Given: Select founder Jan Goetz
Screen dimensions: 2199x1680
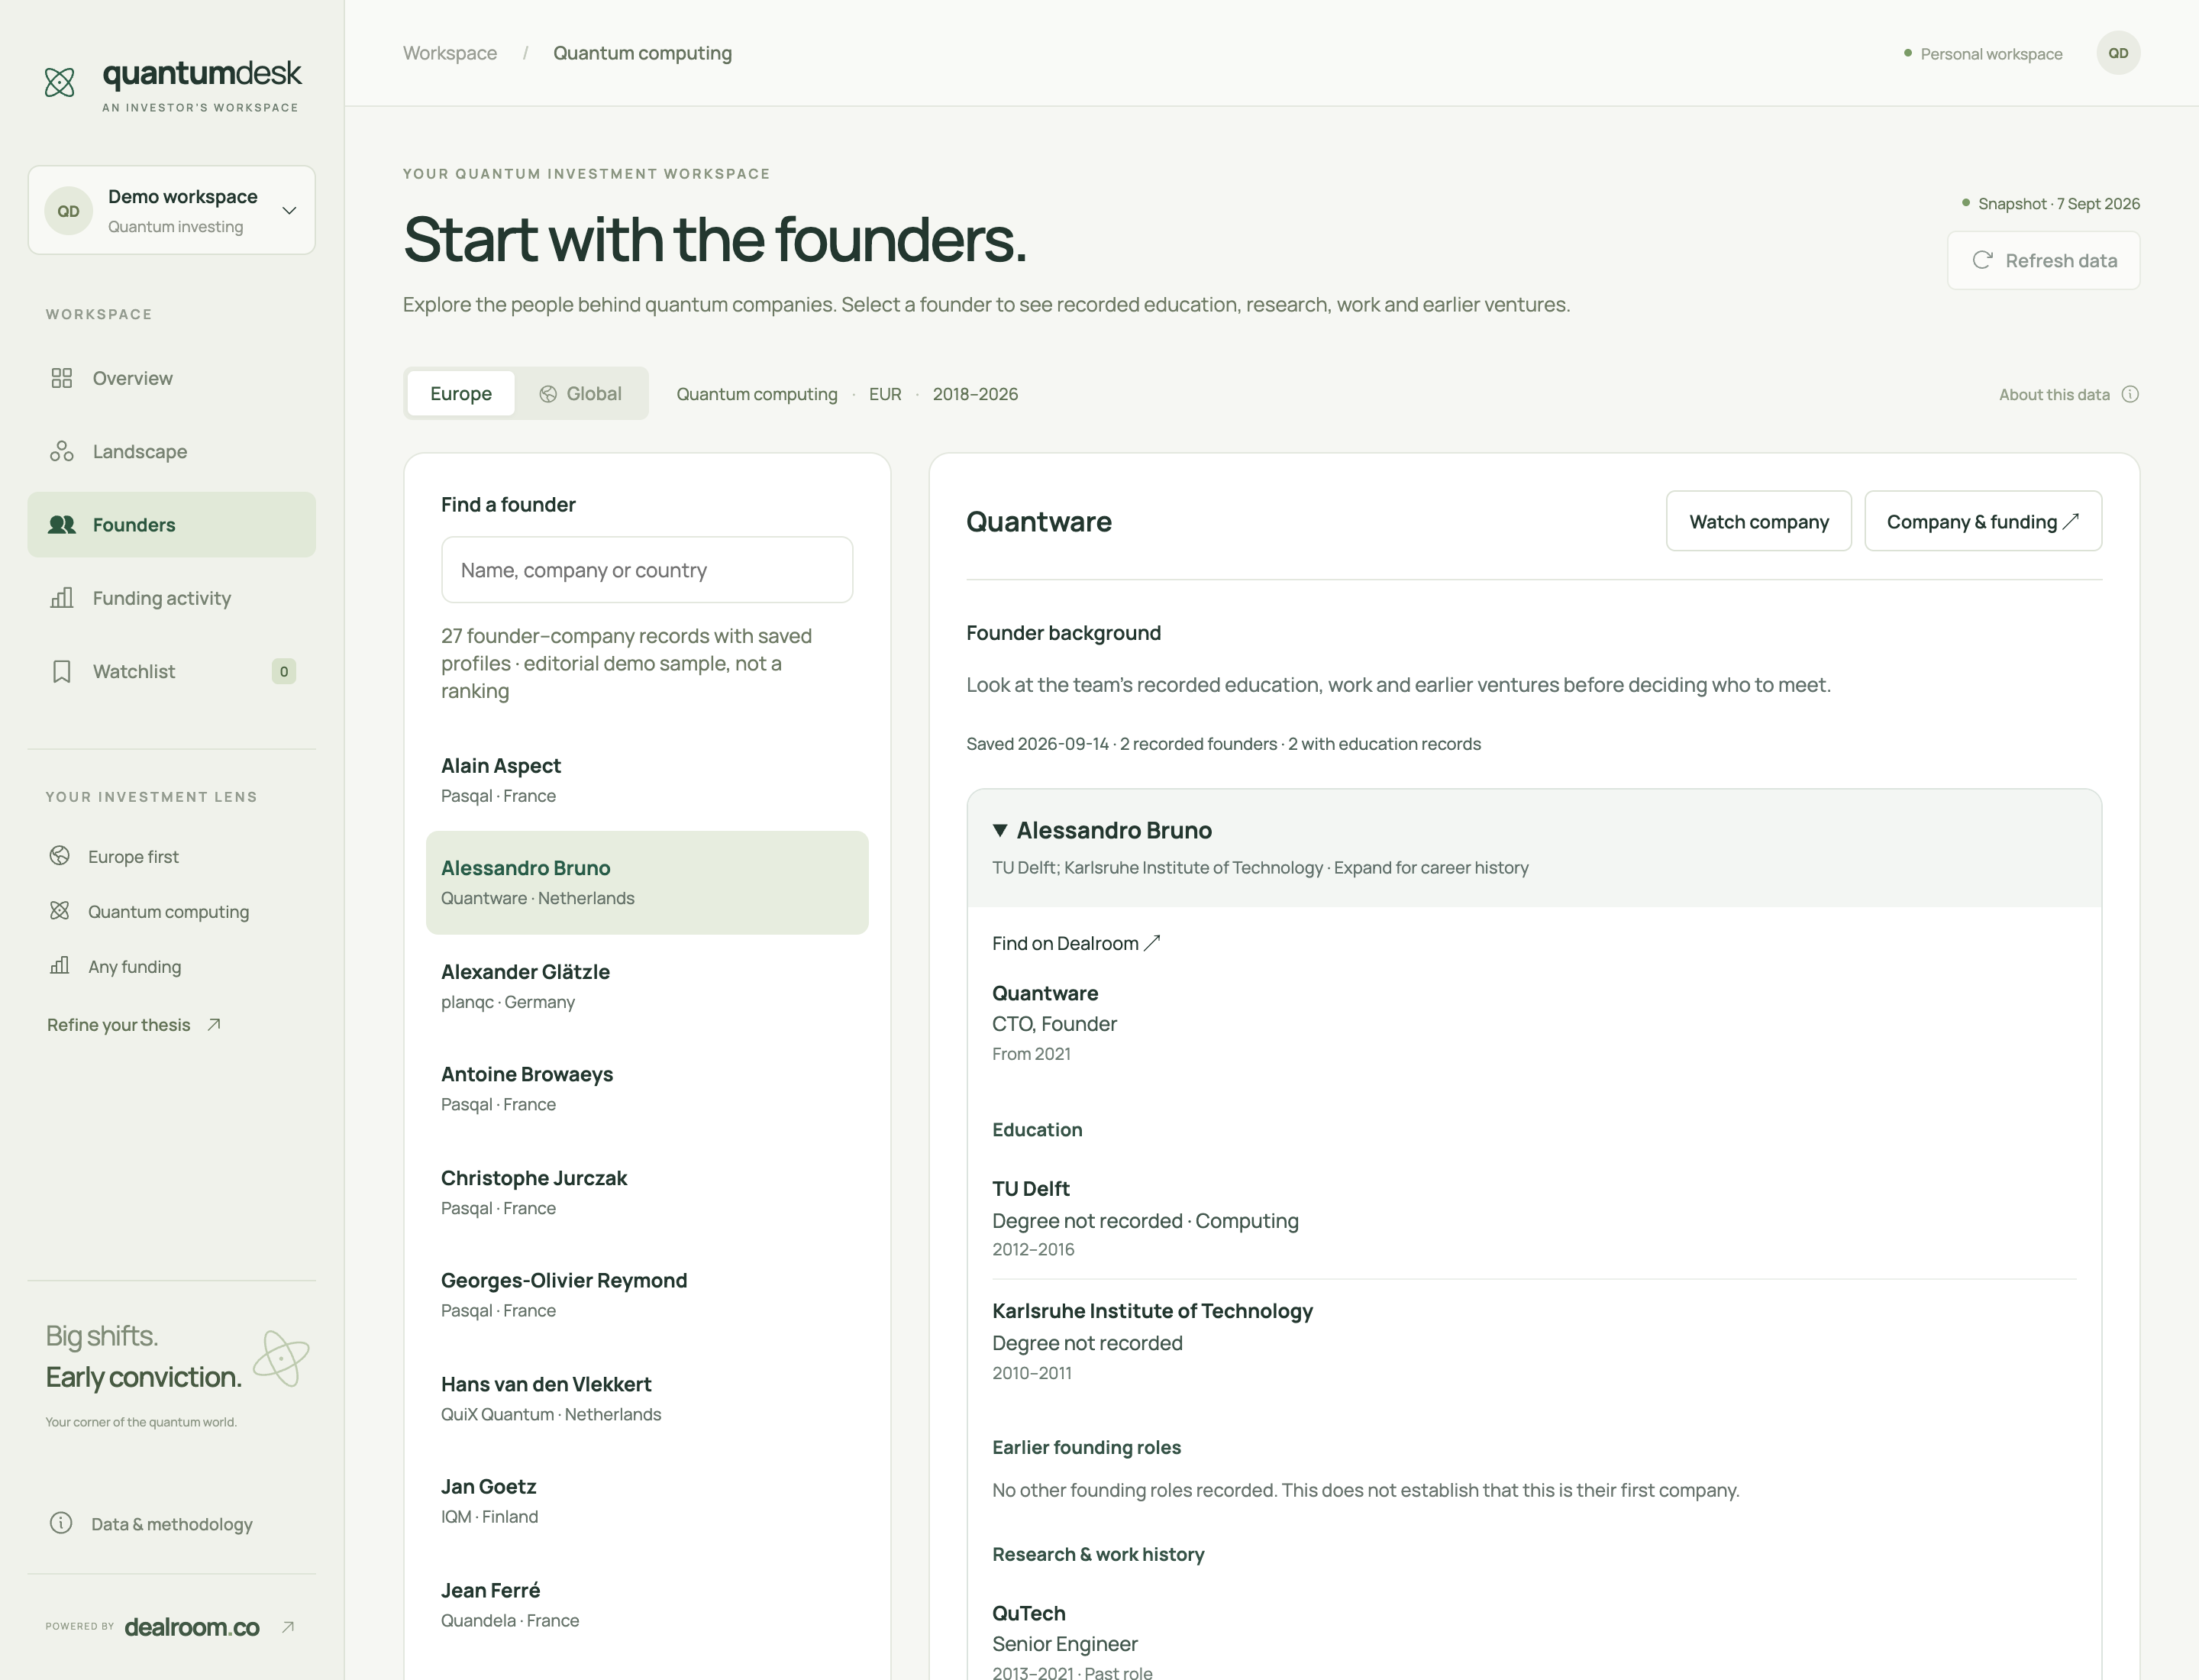Looking at the screenshot, I should (647, 1501).
